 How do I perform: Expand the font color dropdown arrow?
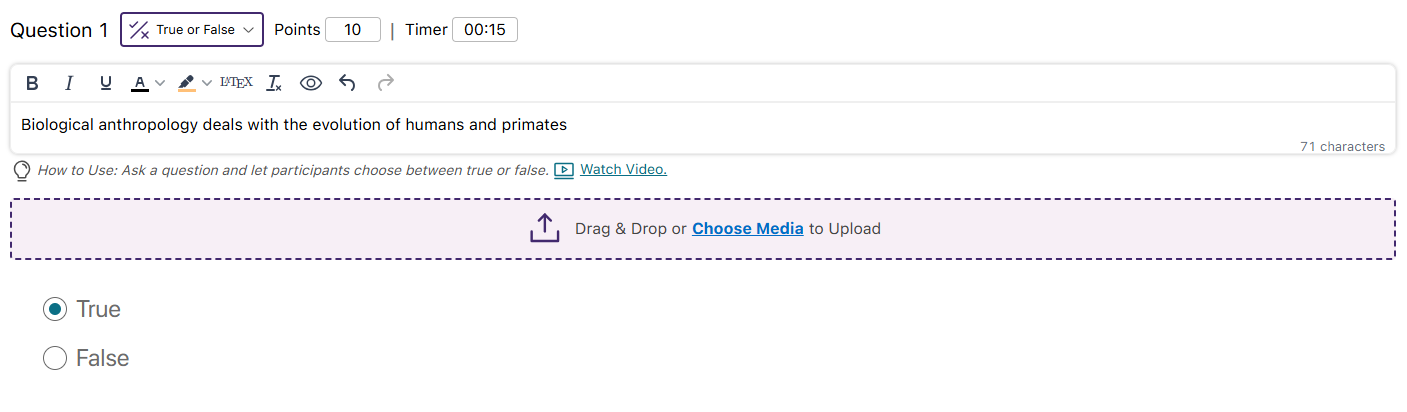click(x=160, y=83)
